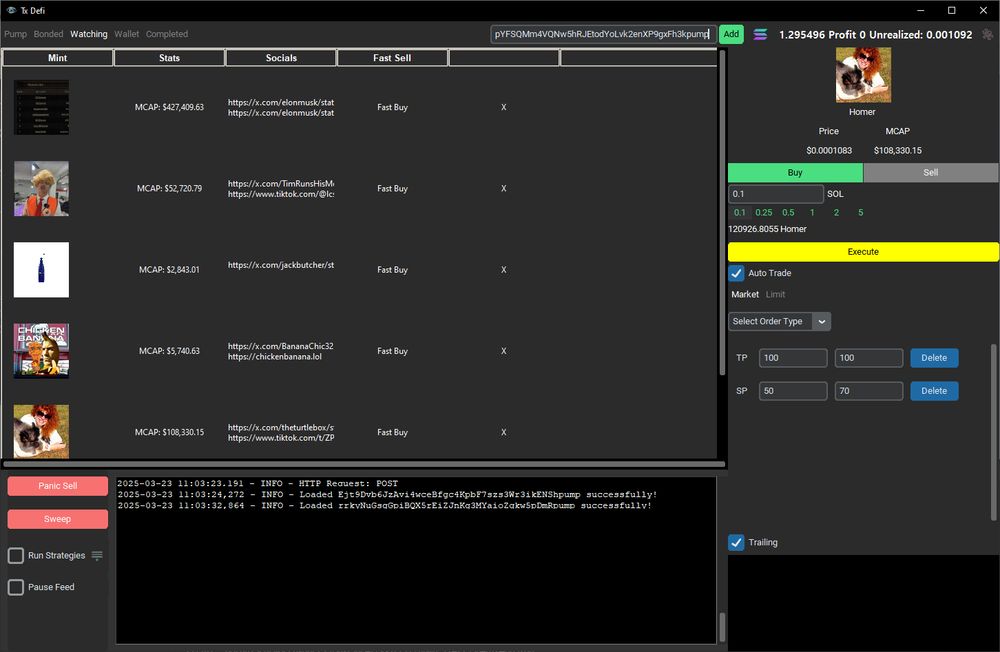Select the dark chart token thumbnail
Image resolution: width=1000 pixels, height=652 pixels.
pos(41,107)
